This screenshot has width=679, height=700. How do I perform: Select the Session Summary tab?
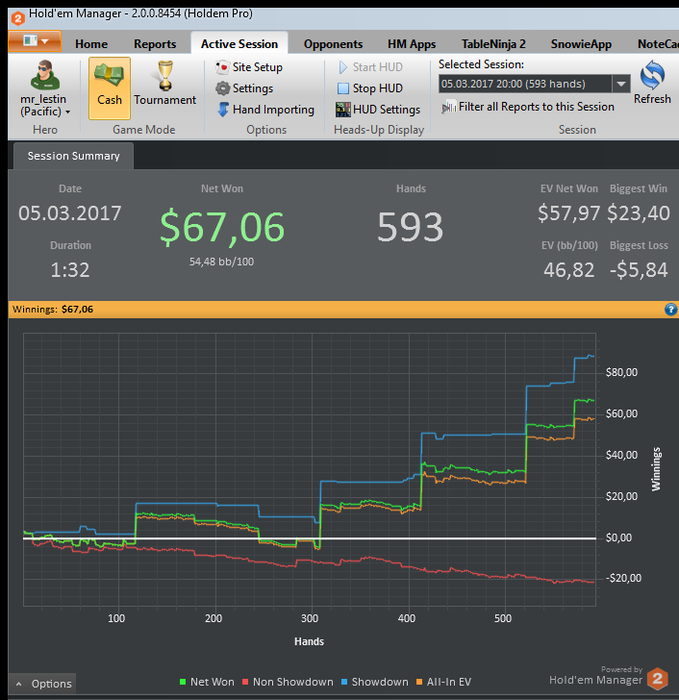tap(74, 156)
